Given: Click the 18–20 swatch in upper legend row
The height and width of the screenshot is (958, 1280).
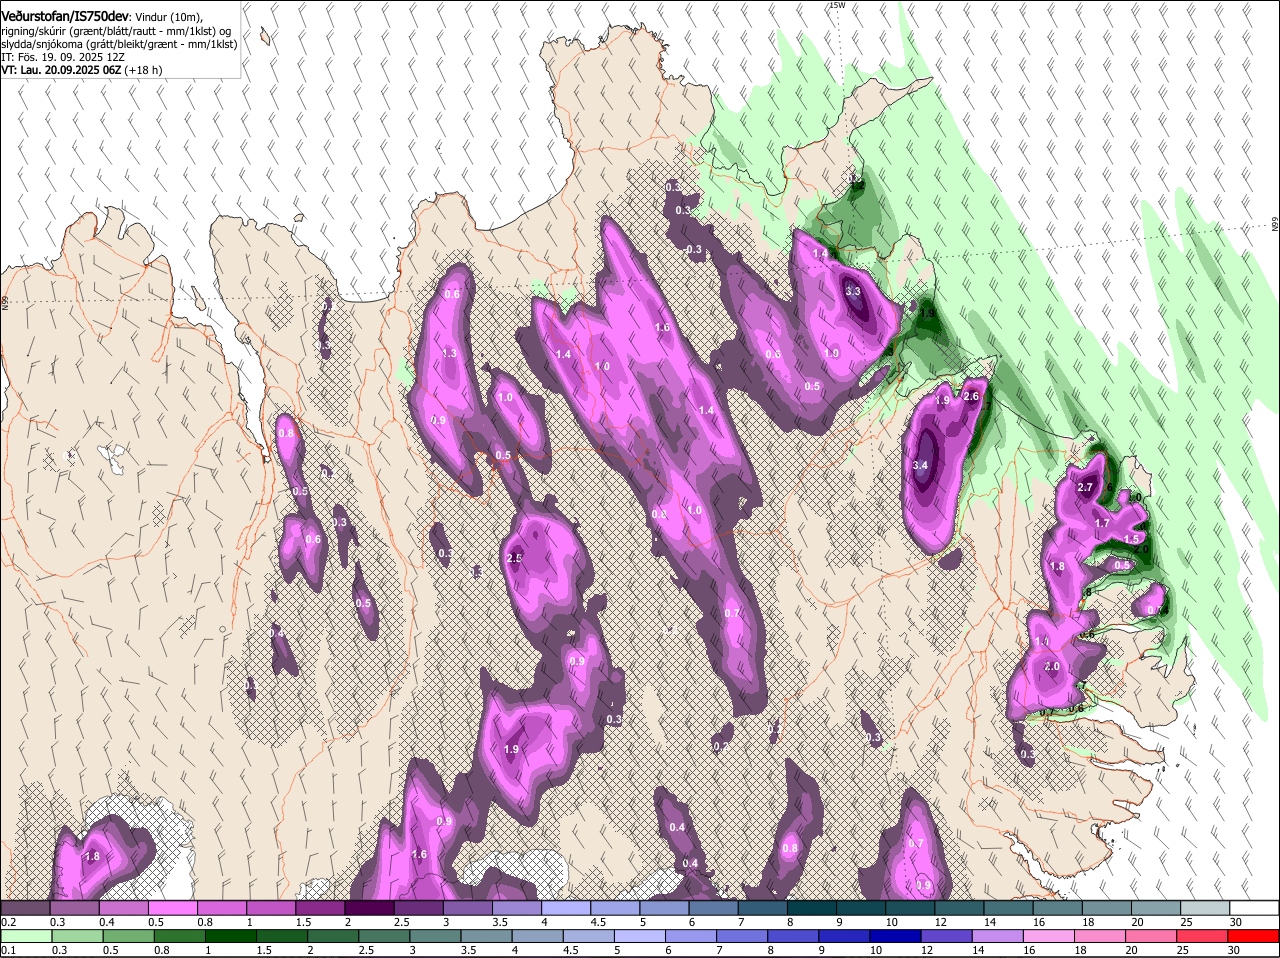Looking at the screenshot, I should pyautogui.click(x=1107, y=908).
